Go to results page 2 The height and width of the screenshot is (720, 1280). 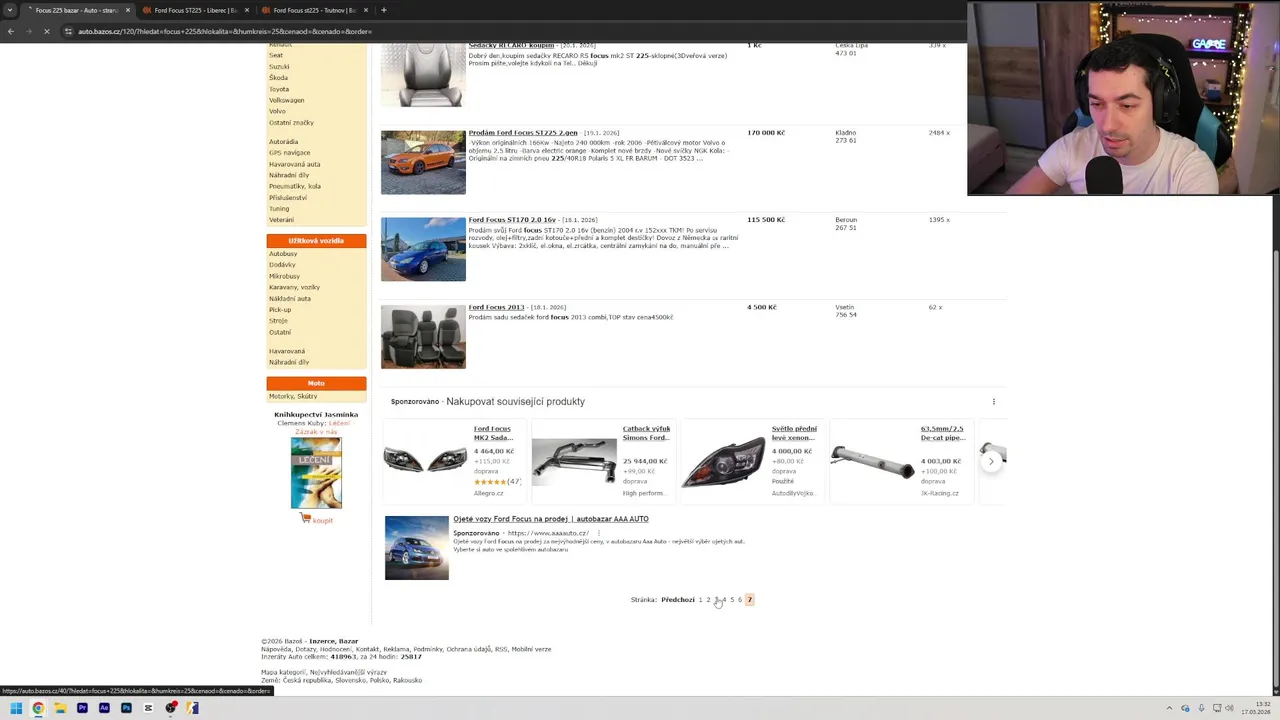coord(708,600)
